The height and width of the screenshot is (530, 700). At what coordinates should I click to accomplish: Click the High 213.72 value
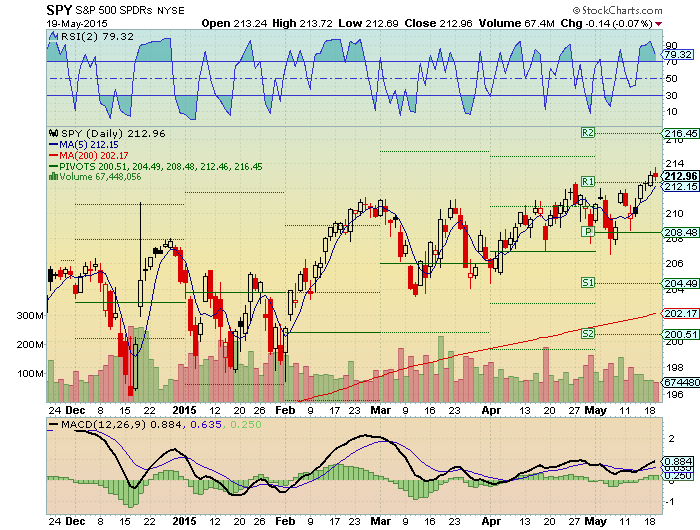tap(302, 24)
